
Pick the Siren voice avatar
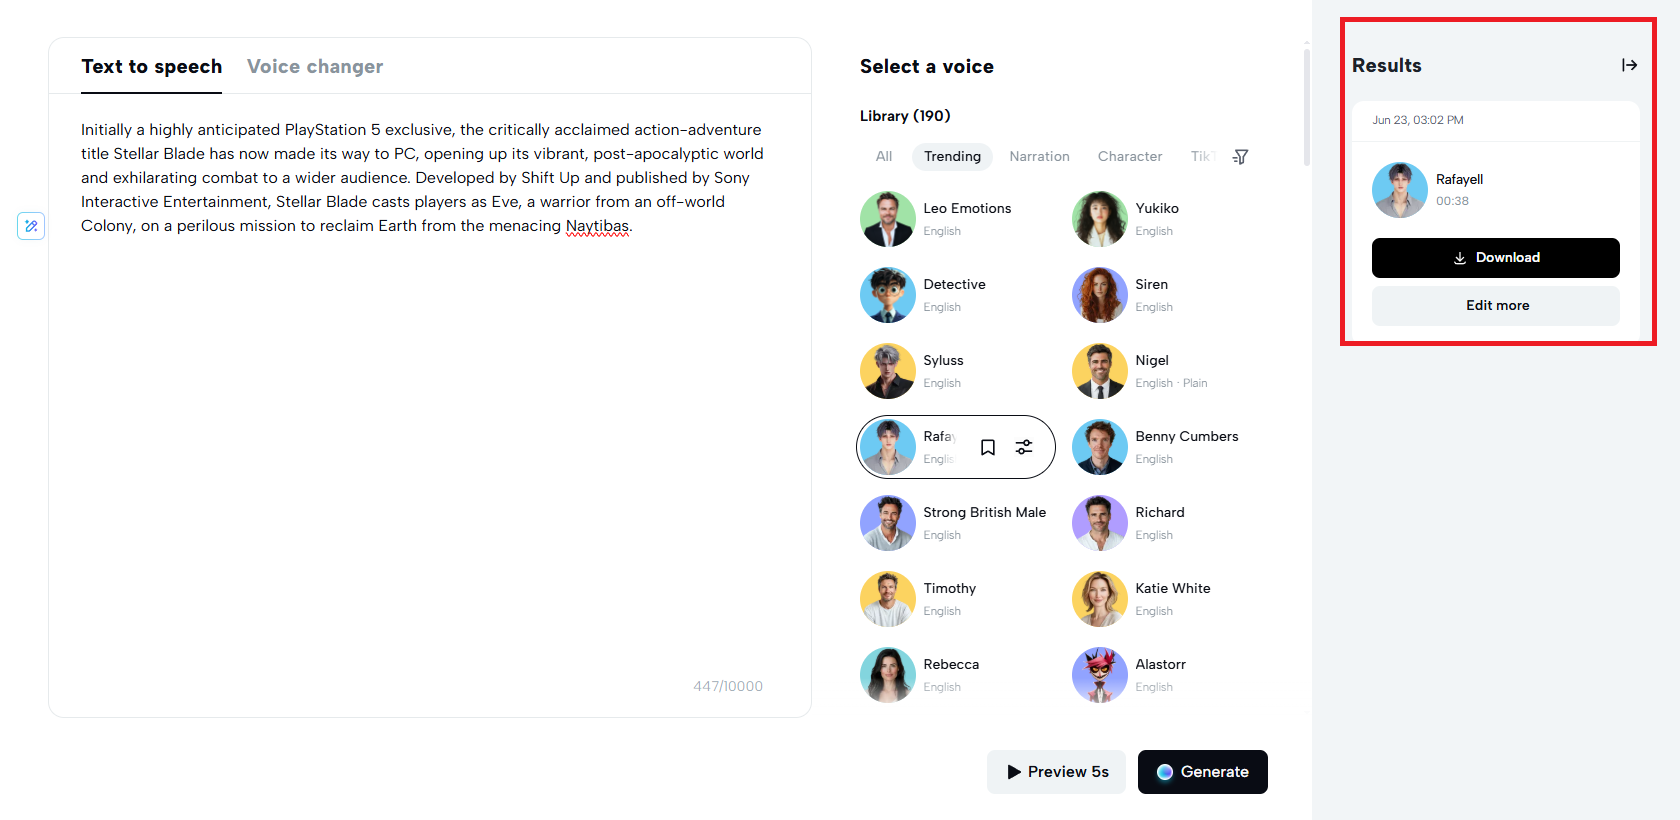(1100, 295)
